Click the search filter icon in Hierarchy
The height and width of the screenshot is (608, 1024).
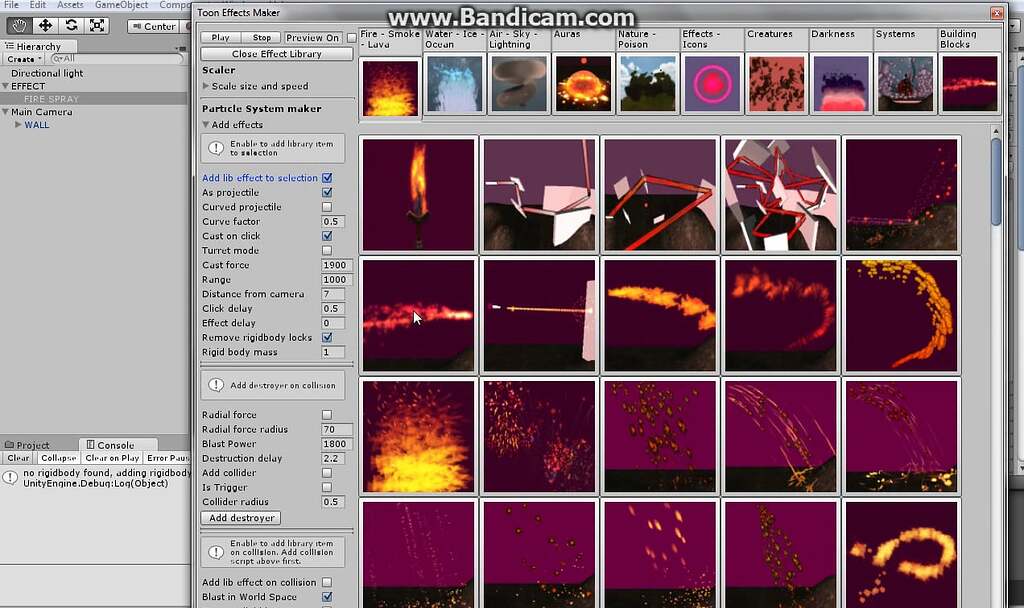tap(57, 58)
